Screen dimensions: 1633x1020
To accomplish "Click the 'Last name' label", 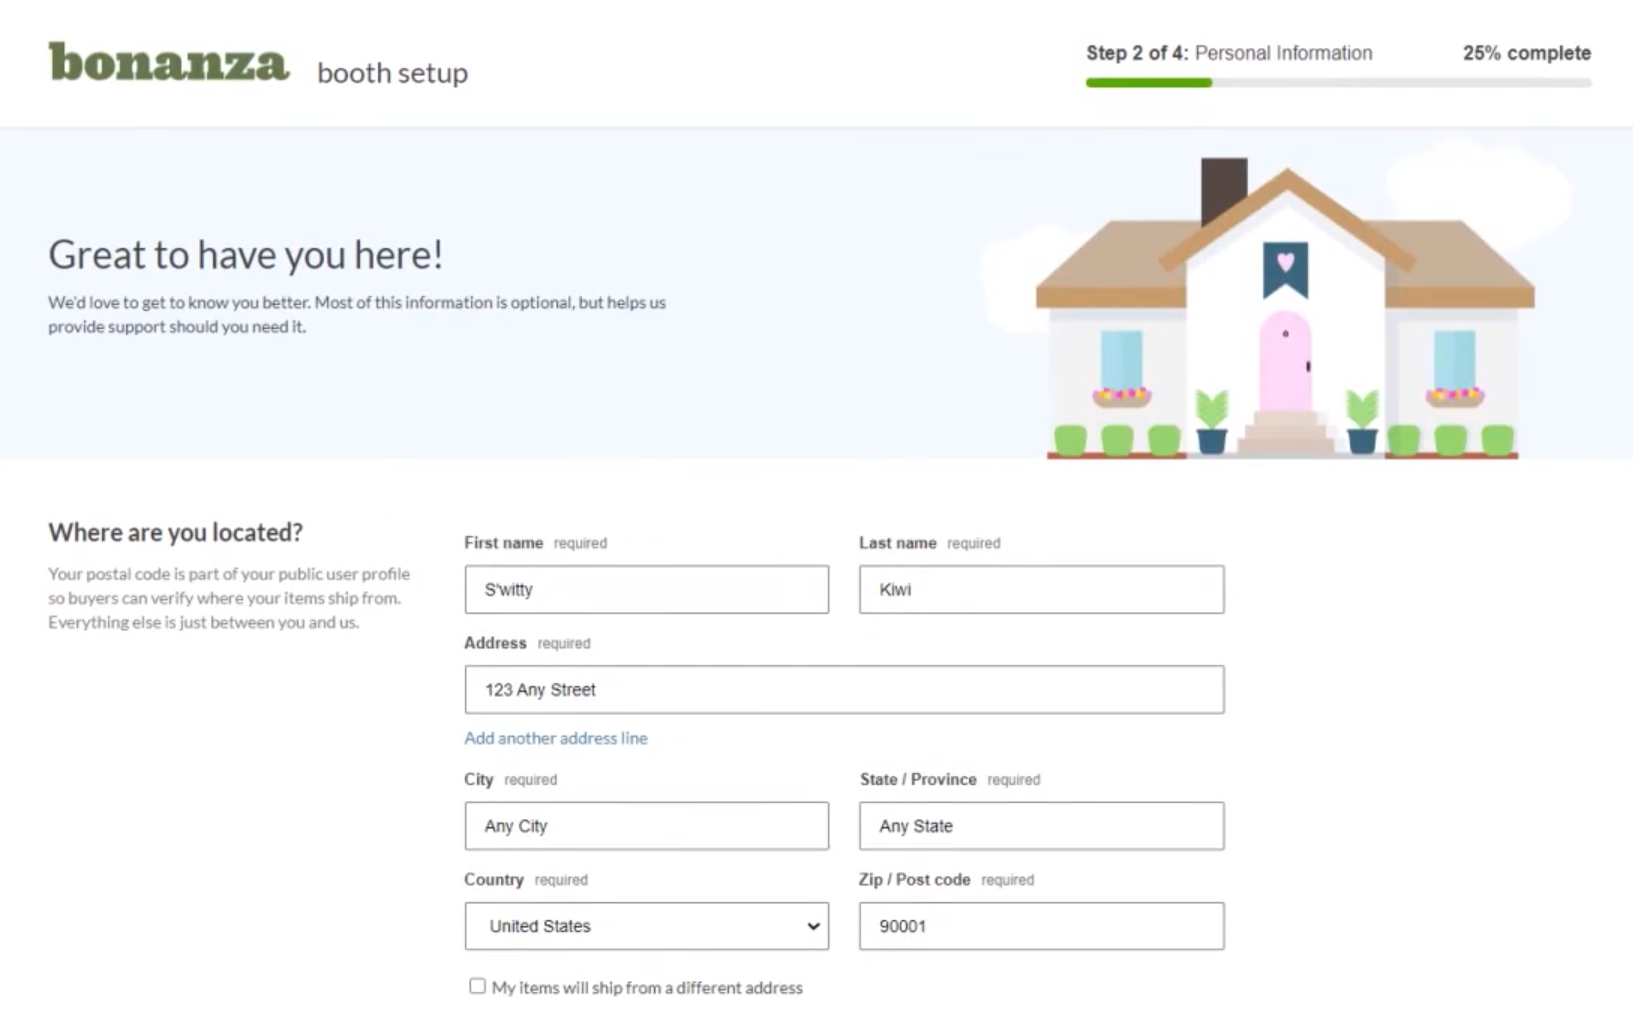I will (897, 542).
